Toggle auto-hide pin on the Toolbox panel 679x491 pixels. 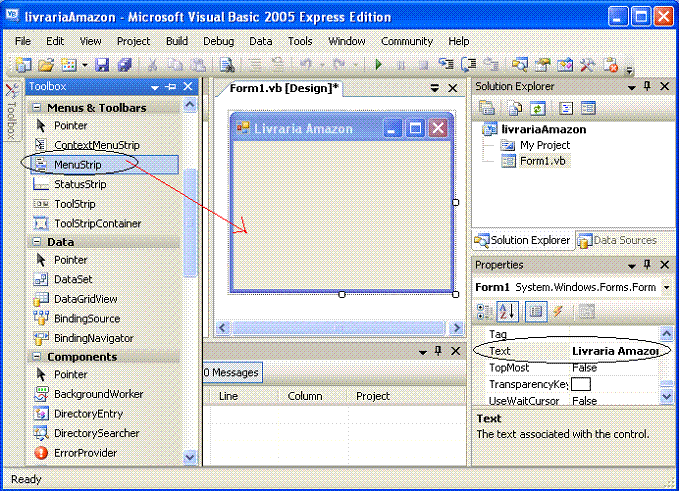click(171, 87)
